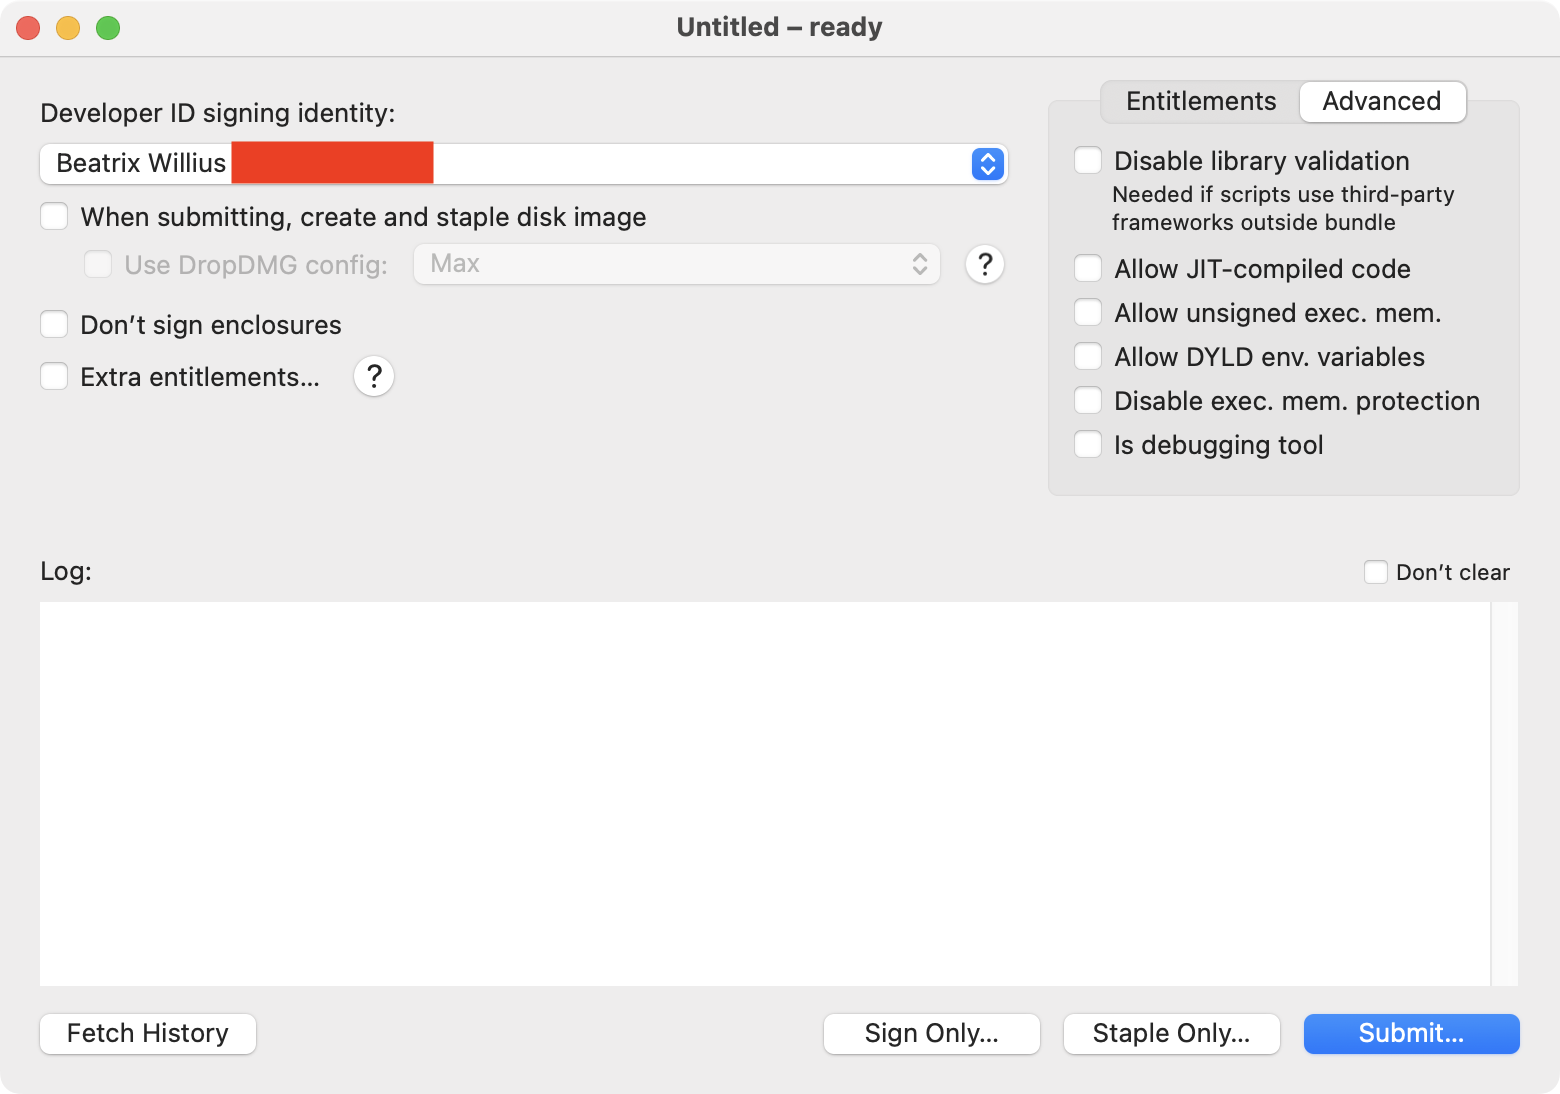The height and width of the screenshot is (1094, 1560).
Task: Click the help icon beside DropDMG config
Action: [x=984, y=264]
